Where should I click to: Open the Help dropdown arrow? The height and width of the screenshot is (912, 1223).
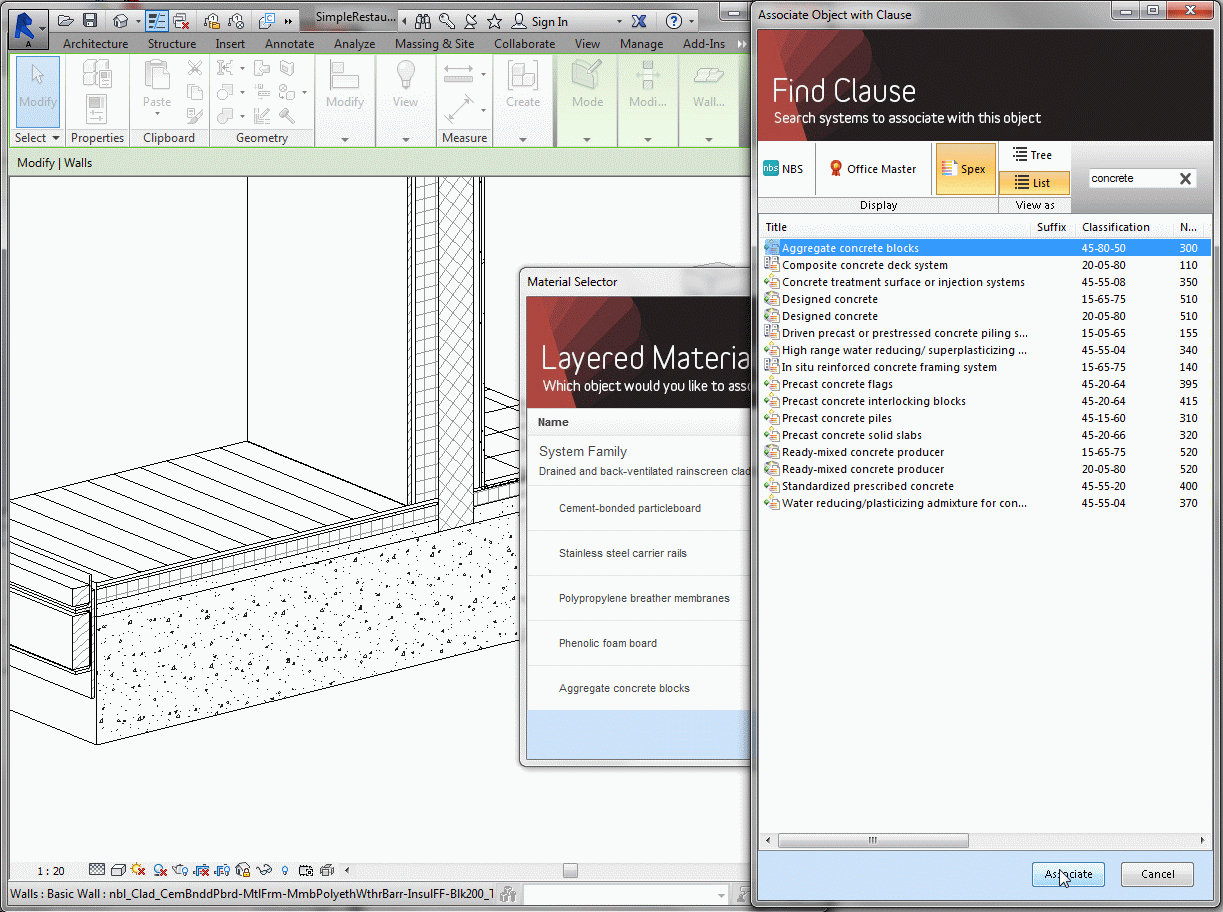pyautogui.click(x=691, y=22)
